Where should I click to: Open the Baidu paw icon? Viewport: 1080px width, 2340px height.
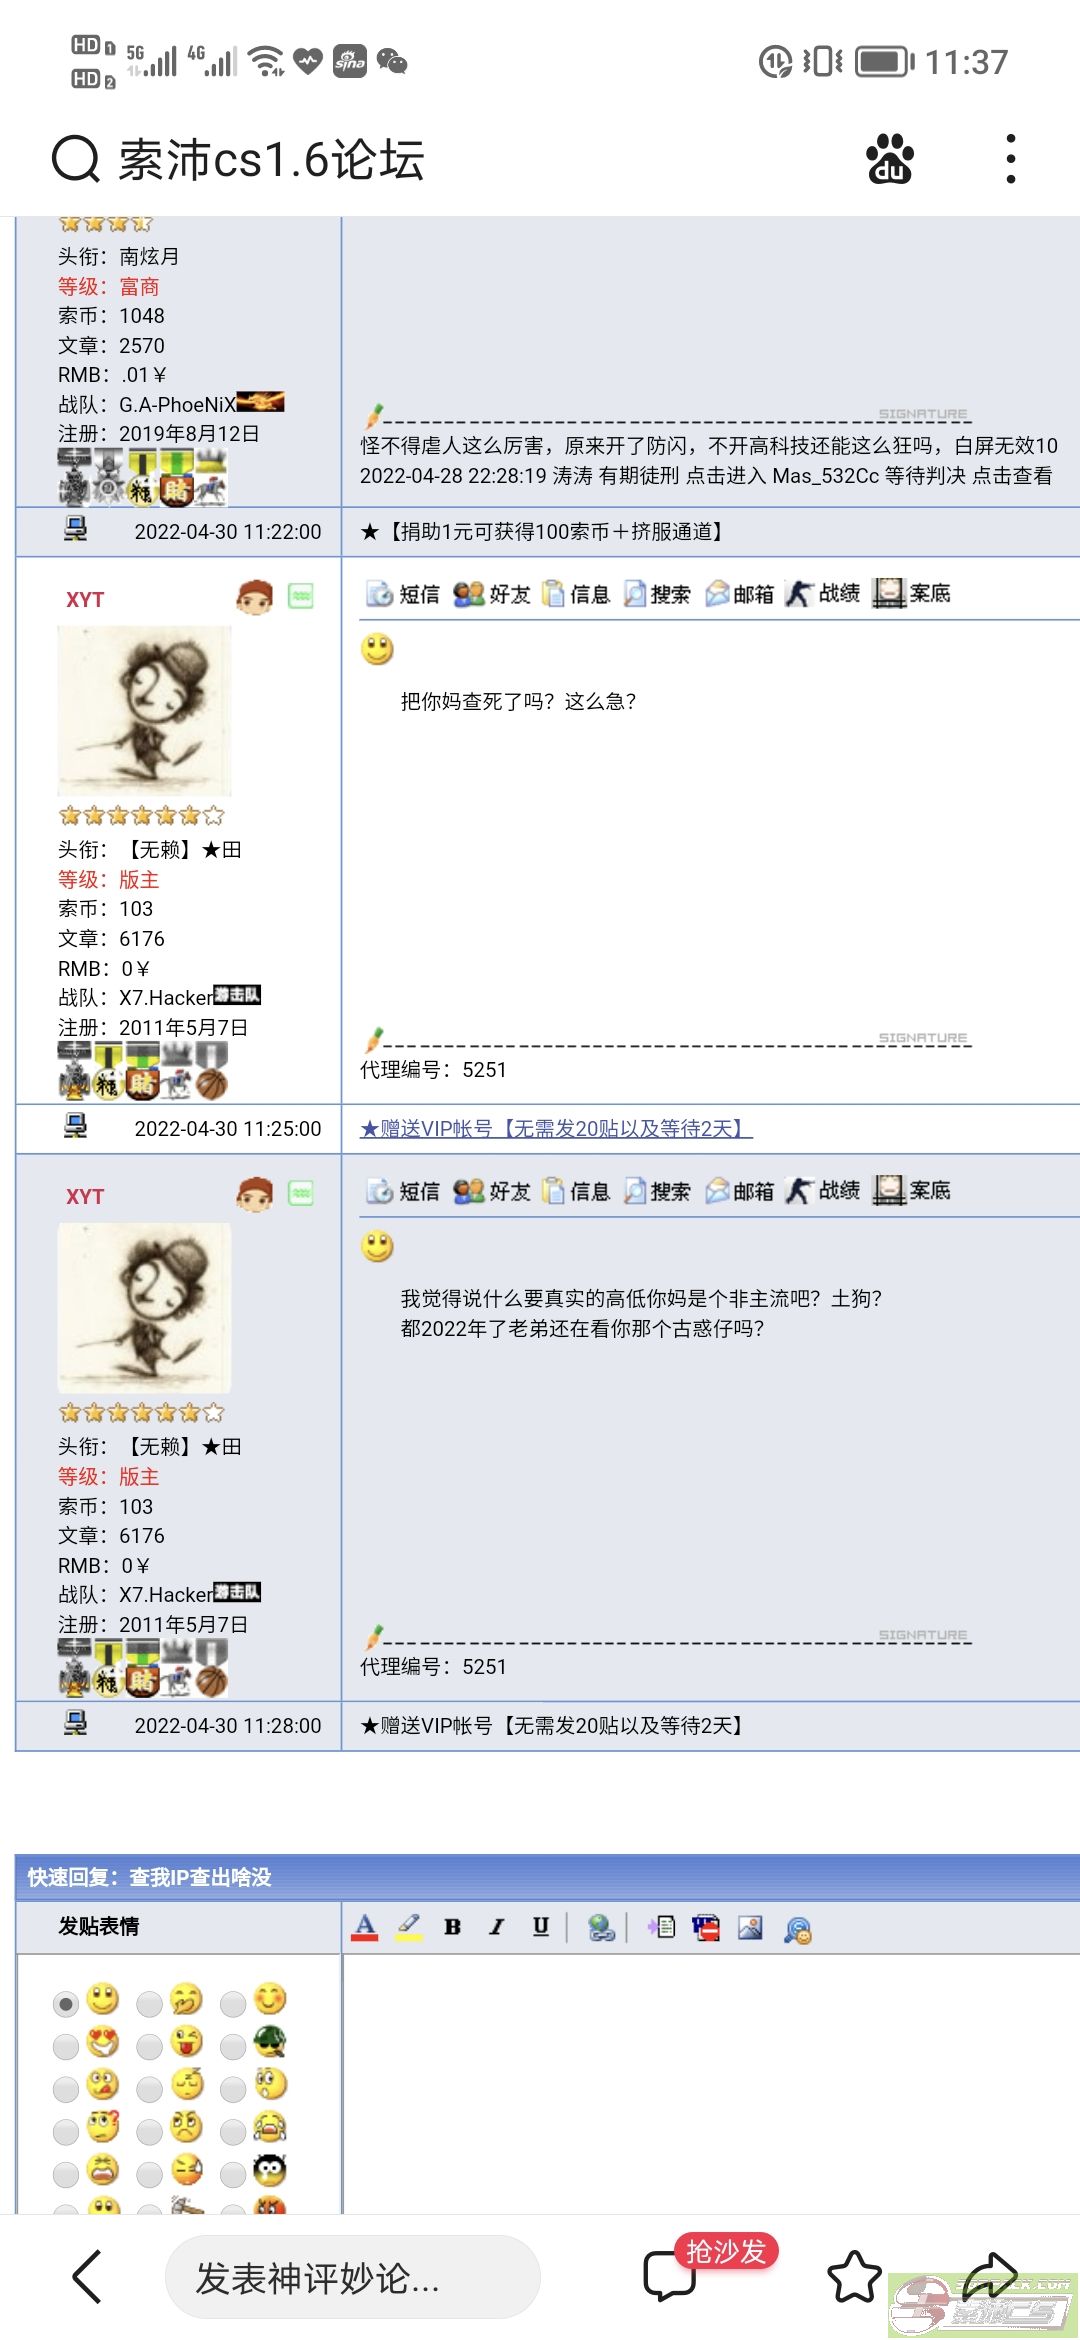coord(890,159)
